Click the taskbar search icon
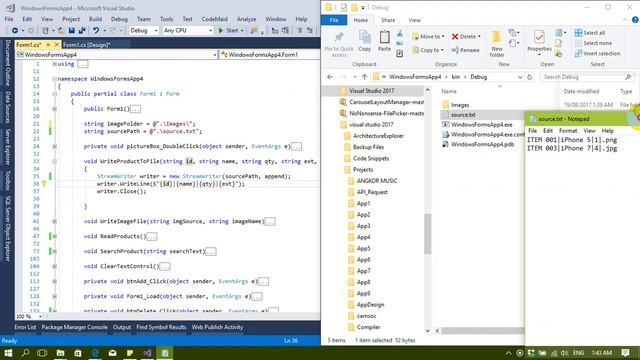This screenshot has height=360, width=640. pos(25,353)
